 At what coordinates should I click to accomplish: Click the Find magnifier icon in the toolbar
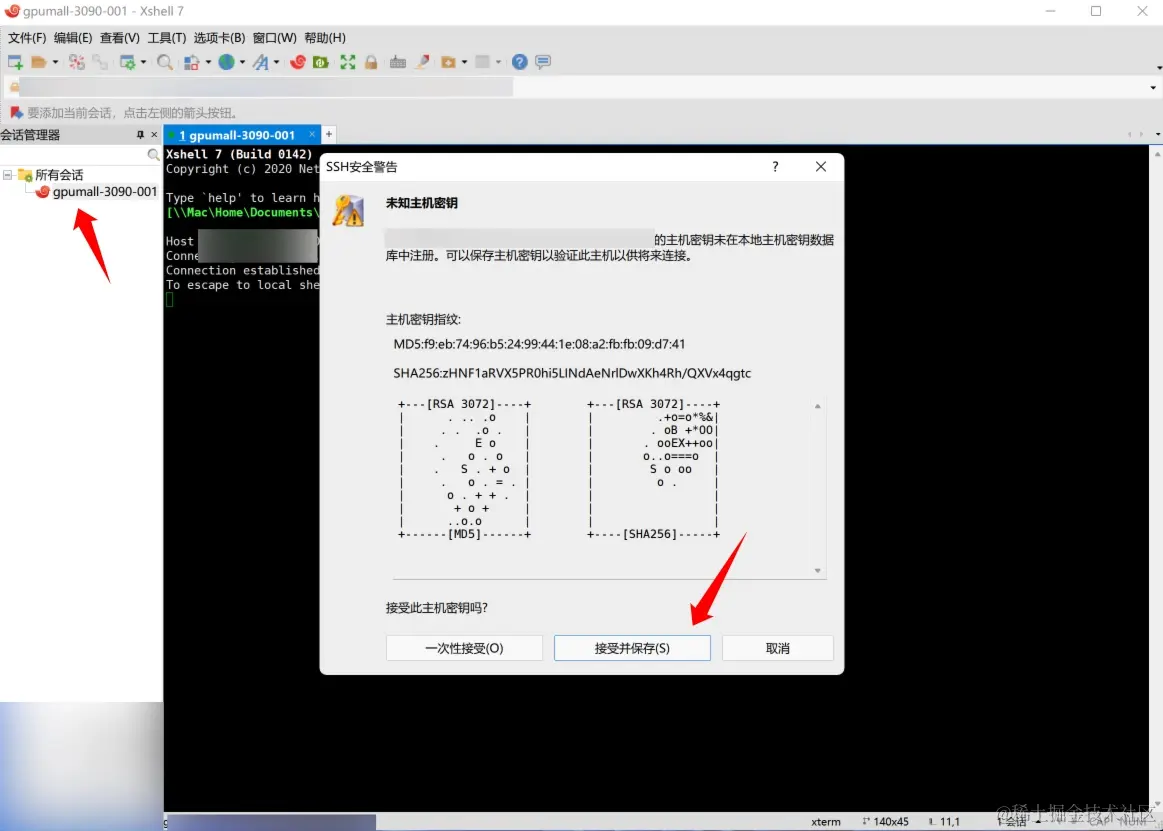click(165, 62)
